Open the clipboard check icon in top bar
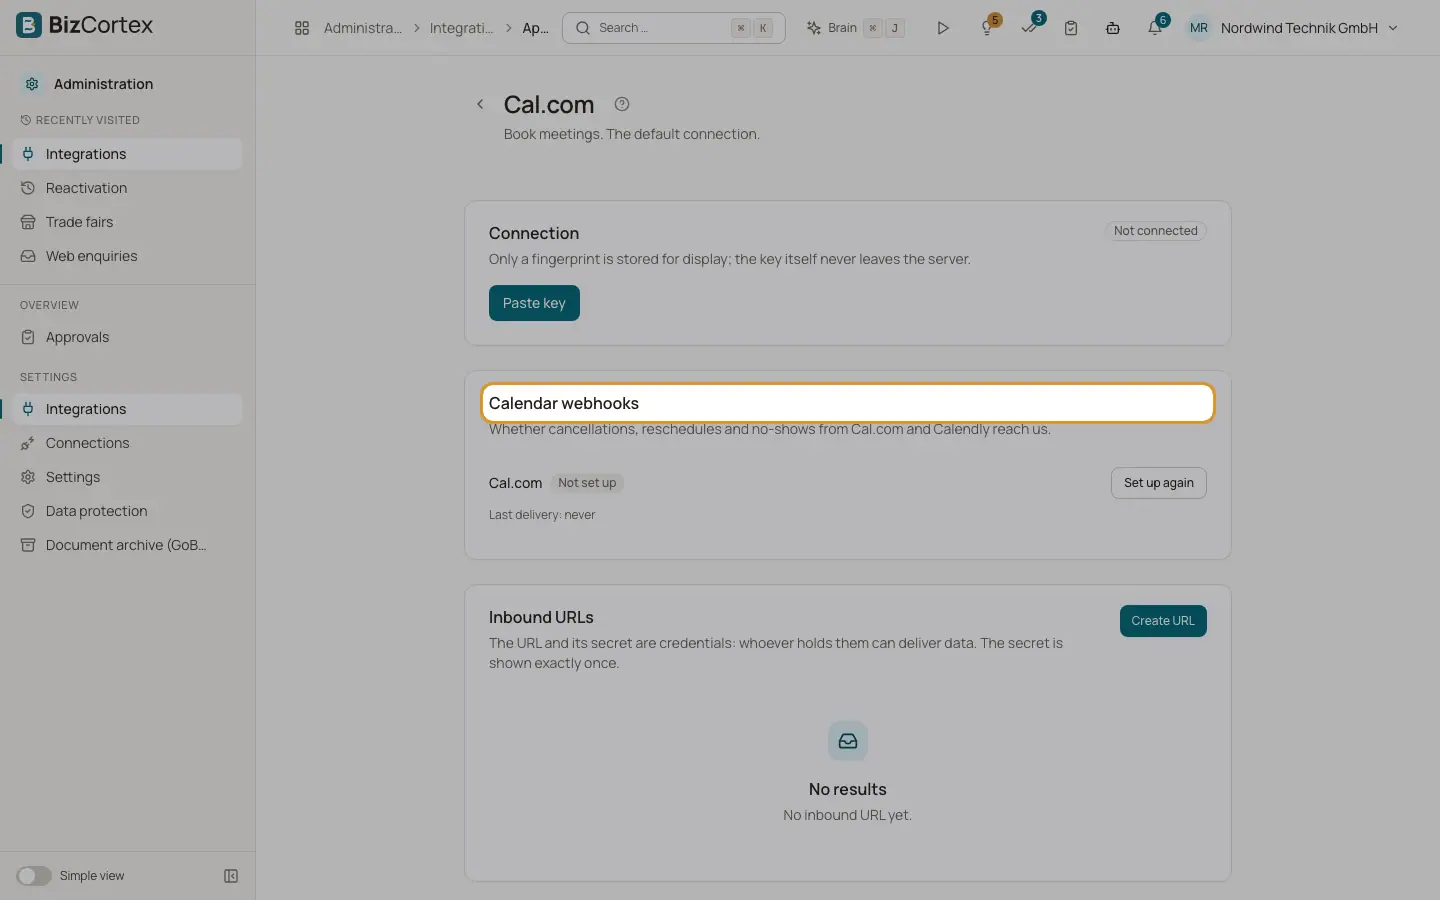Viewport: 1440px width, 900px height. click(x=1071, y=28)
